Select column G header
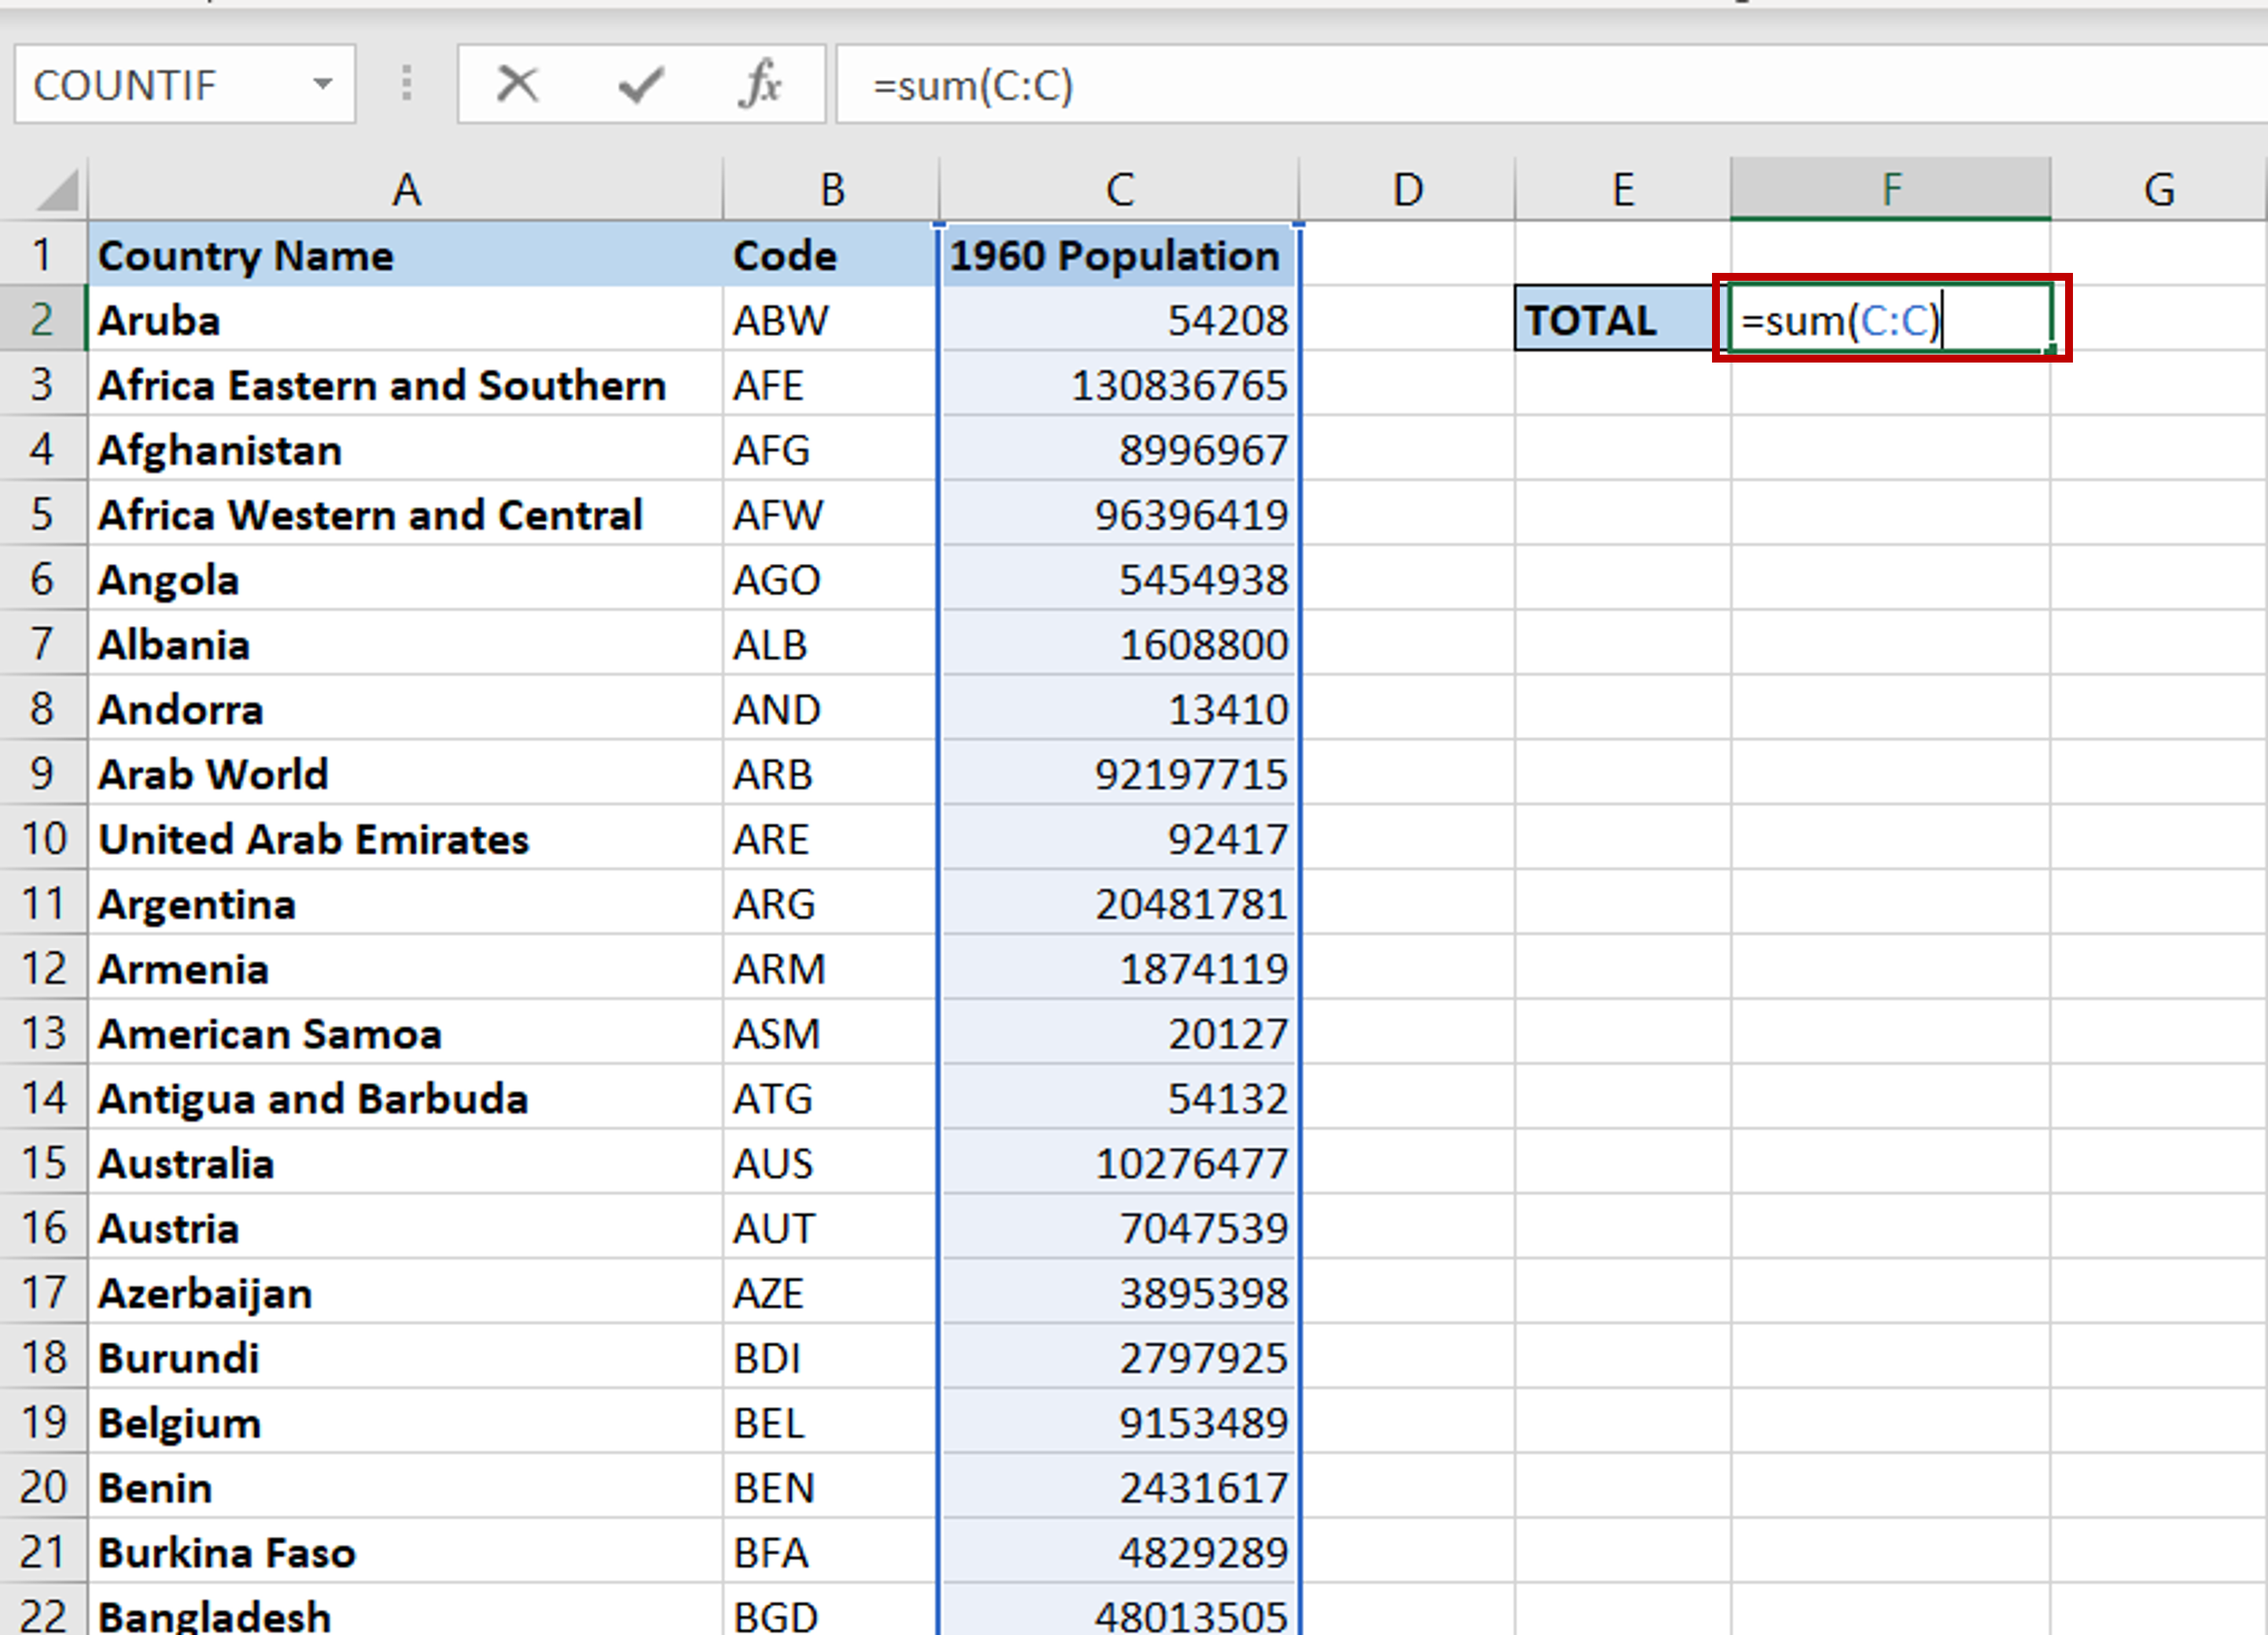 [x=2158, y=190]
